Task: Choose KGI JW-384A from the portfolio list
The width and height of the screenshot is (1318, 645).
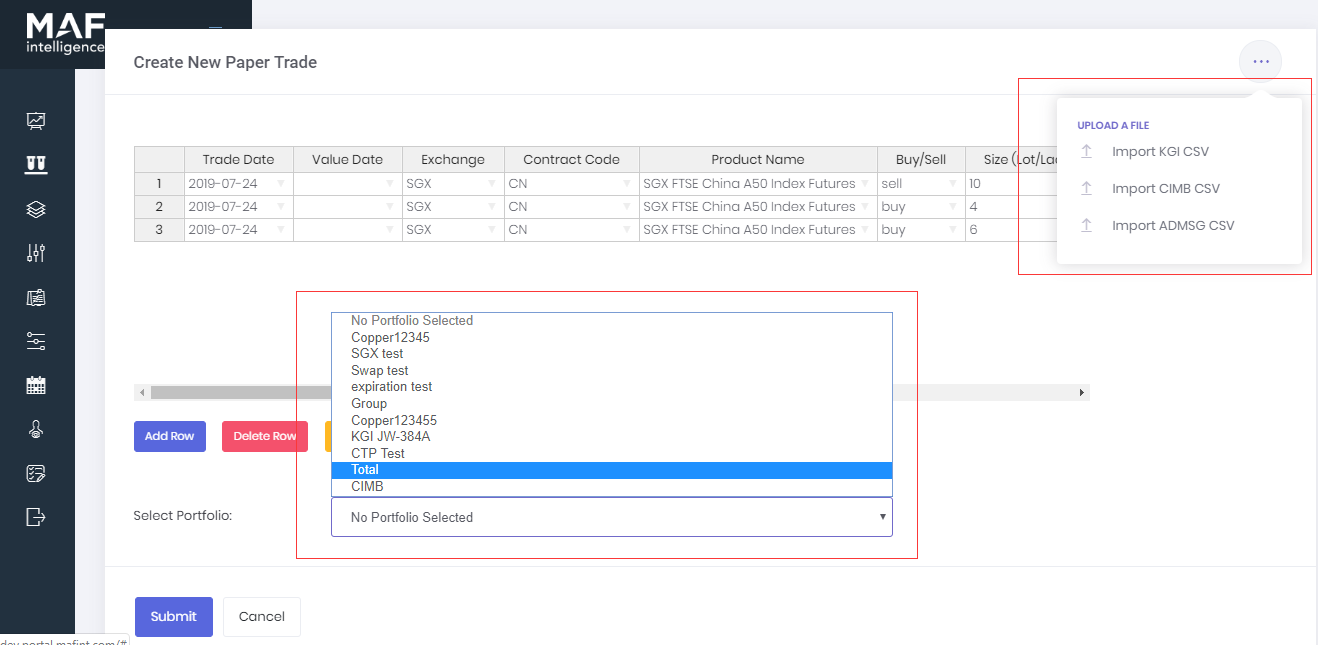Action: tap(611, 437)
